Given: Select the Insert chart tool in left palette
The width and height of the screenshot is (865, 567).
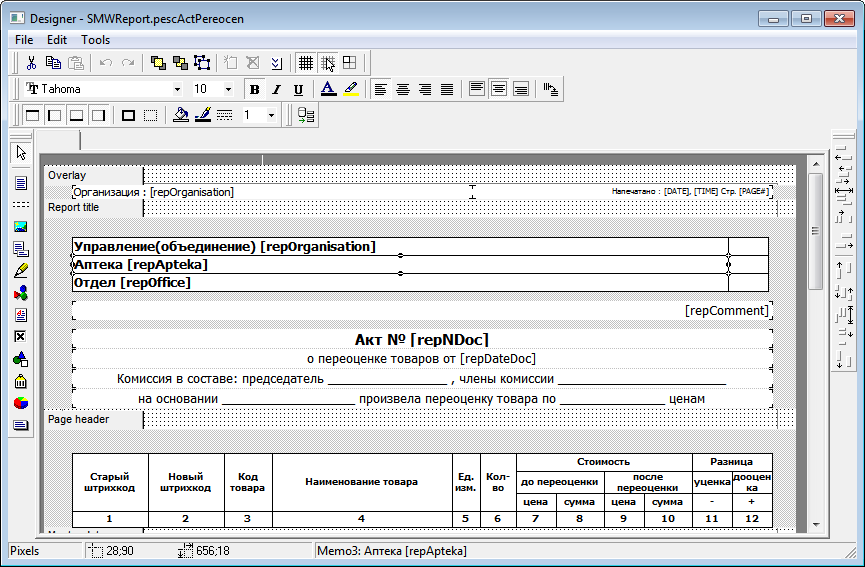Looking at the screenshot, I should (20, 403).
